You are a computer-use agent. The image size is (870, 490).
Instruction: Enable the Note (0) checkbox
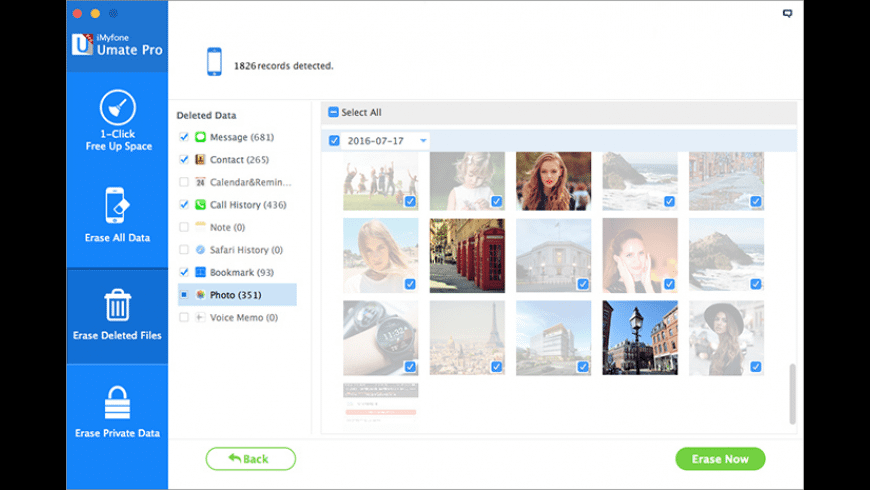pyautogui.click(x=184, y=227)
